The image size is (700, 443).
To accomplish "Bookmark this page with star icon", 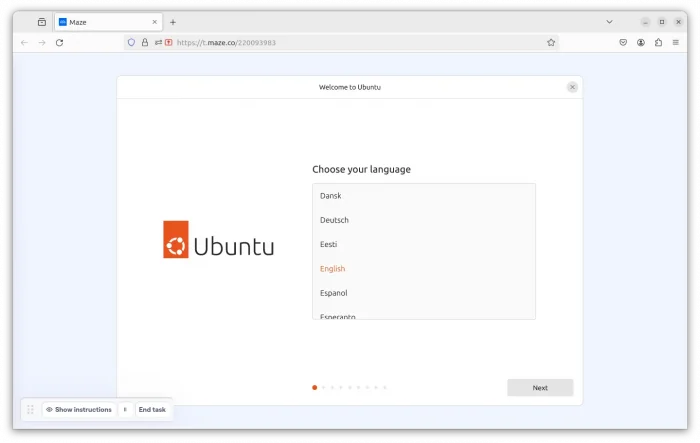I will point(551,42).
